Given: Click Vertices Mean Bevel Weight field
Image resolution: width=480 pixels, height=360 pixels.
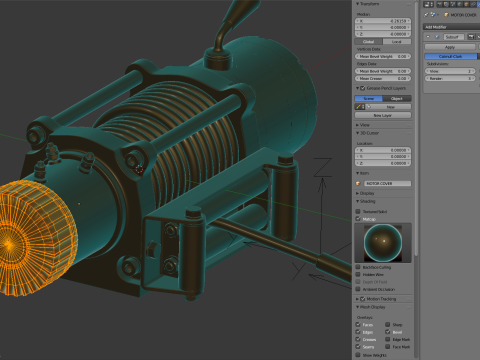Looking at the screenshot, I should pos(383,57).
